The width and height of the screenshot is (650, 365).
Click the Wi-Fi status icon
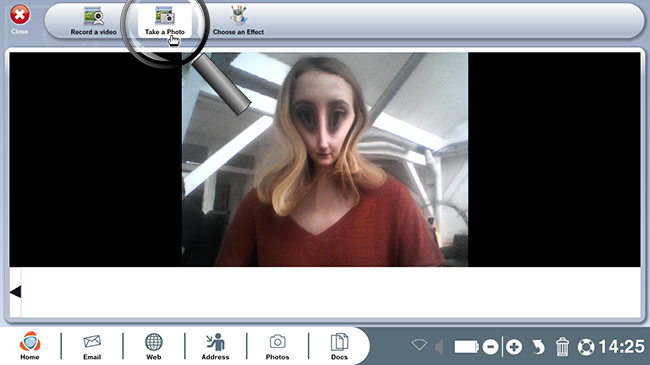point(419,345)
